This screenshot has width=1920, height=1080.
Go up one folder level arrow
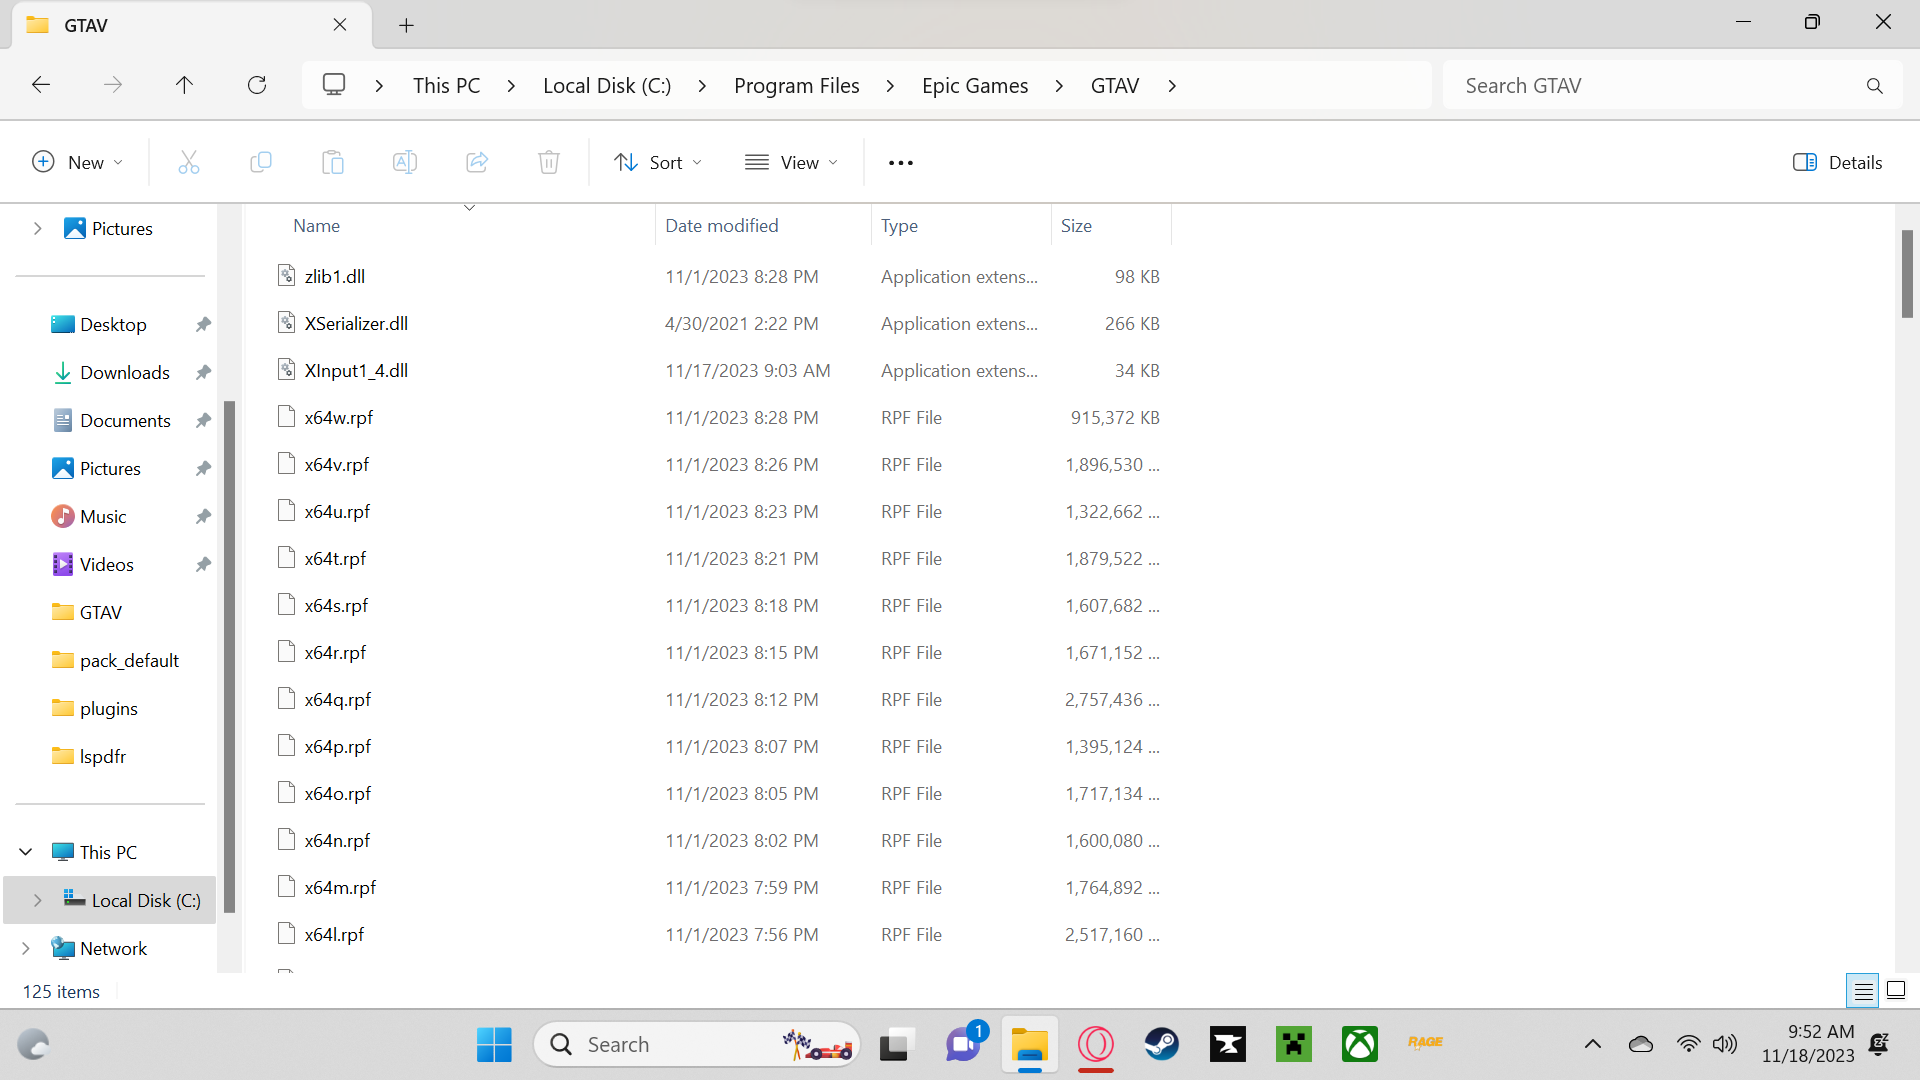(184, 85)
